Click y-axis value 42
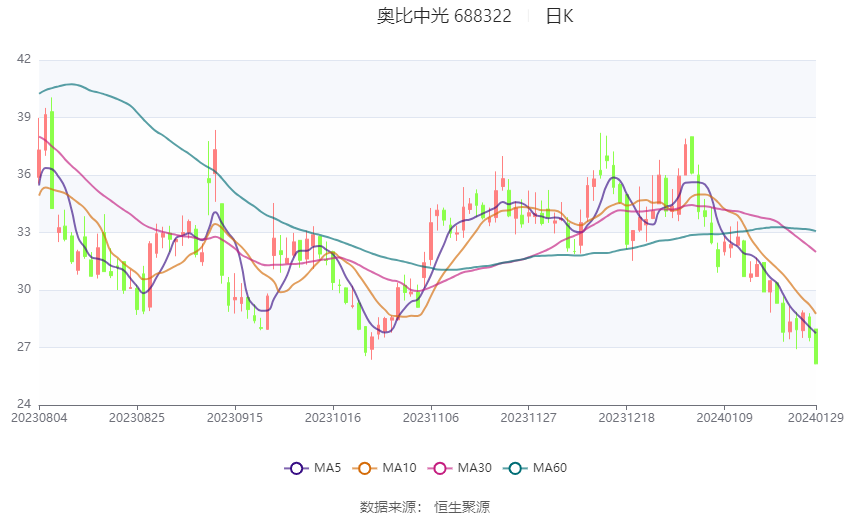 point(24,59)
